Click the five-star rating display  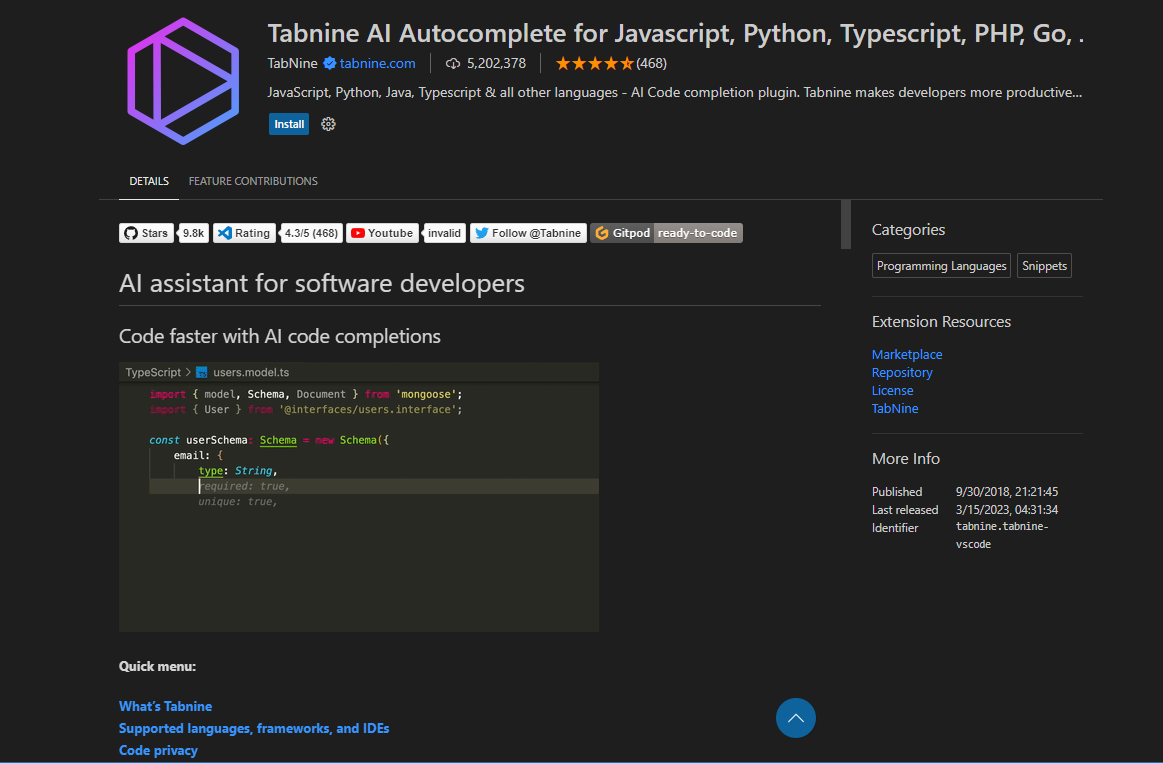click(x=594, y=63)
